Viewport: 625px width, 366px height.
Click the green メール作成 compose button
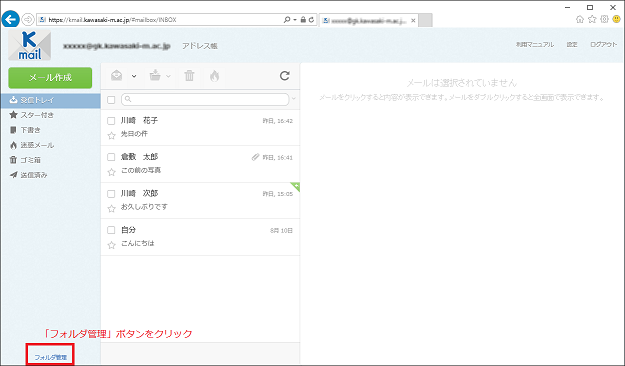(50, 77)
